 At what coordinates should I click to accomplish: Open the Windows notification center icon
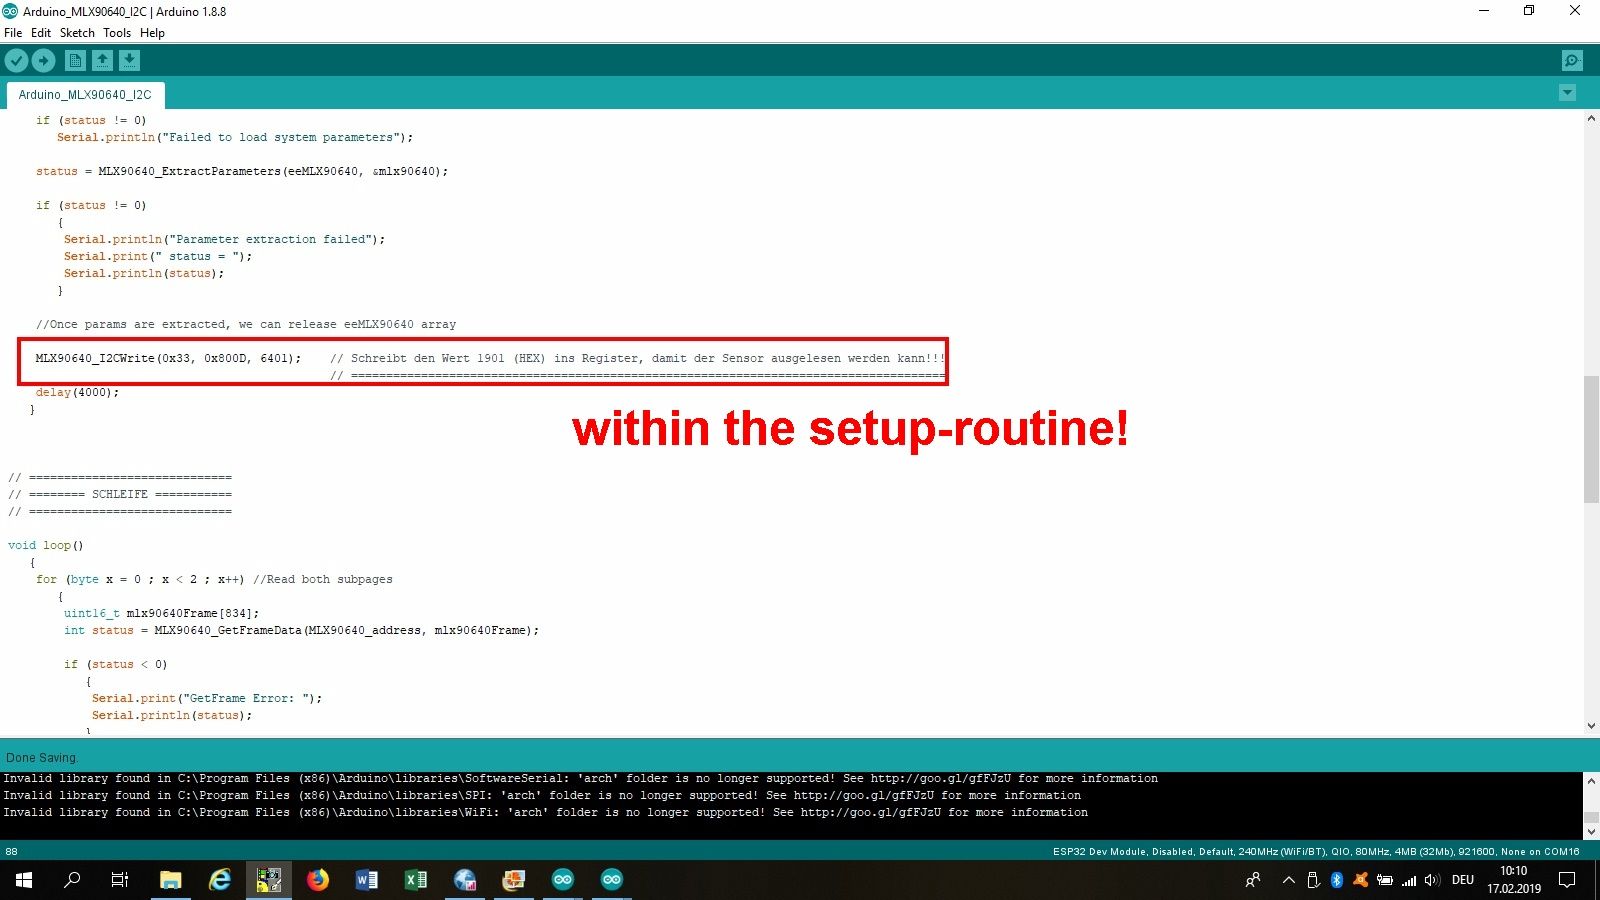[x=1567, y=880]
